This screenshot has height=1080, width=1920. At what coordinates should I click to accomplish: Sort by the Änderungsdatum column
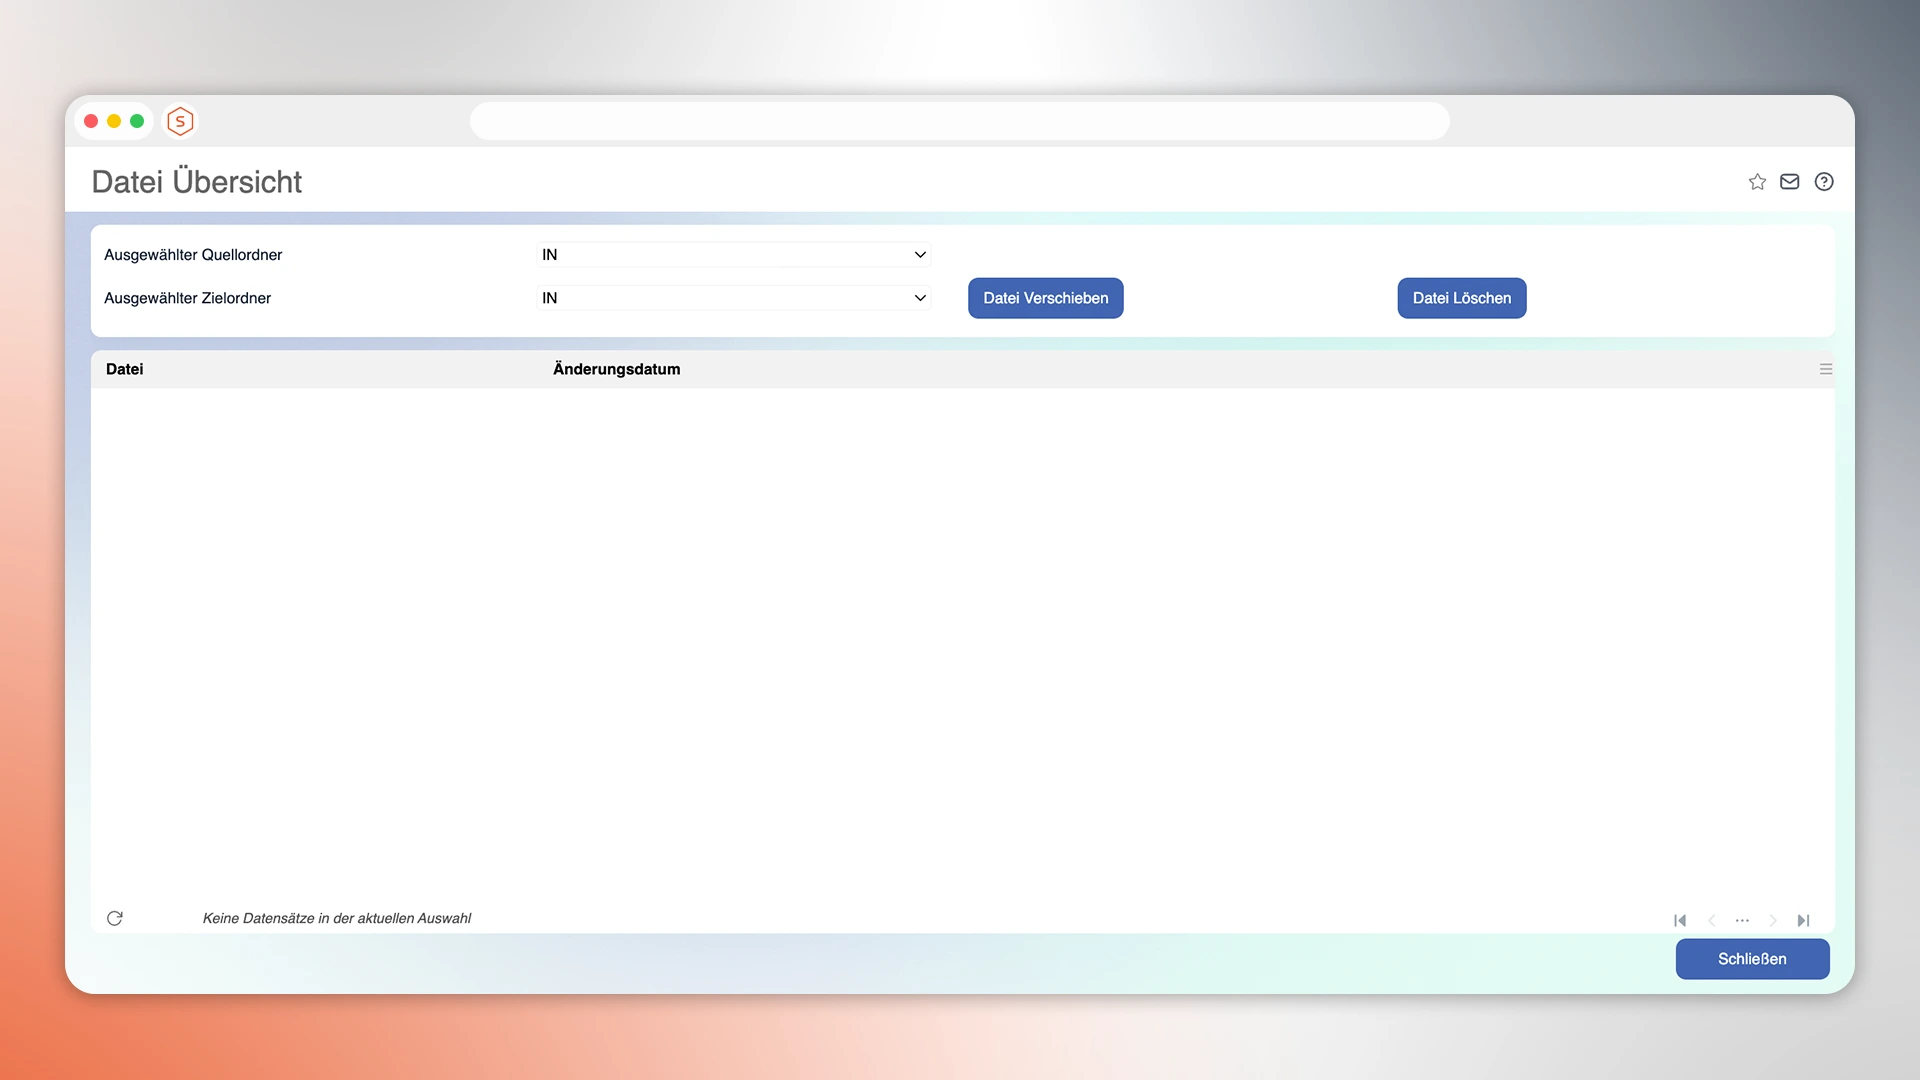616,368
